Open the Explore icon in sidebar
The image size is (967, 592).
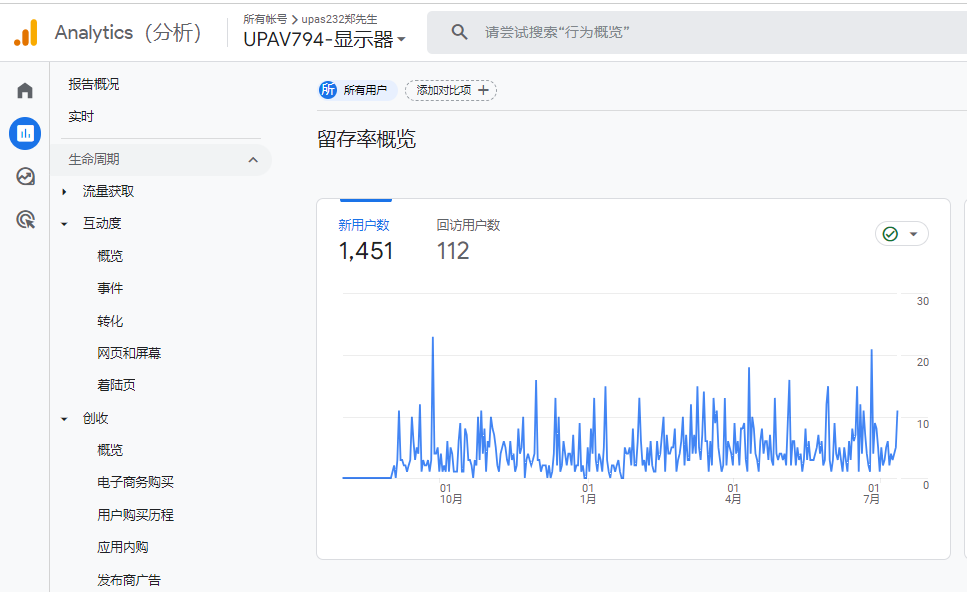tap(25, 176)
